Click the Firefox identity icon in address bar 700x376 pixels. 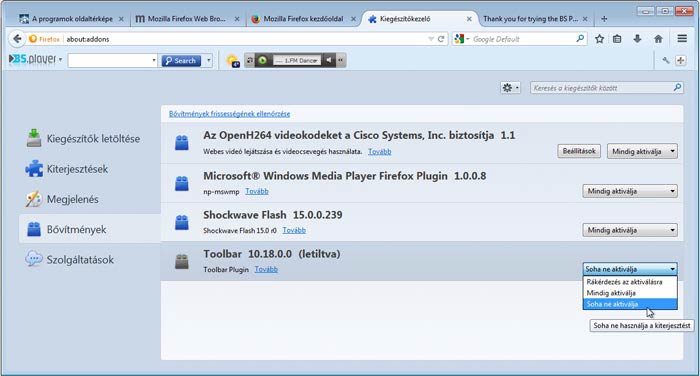pos(33,39)
